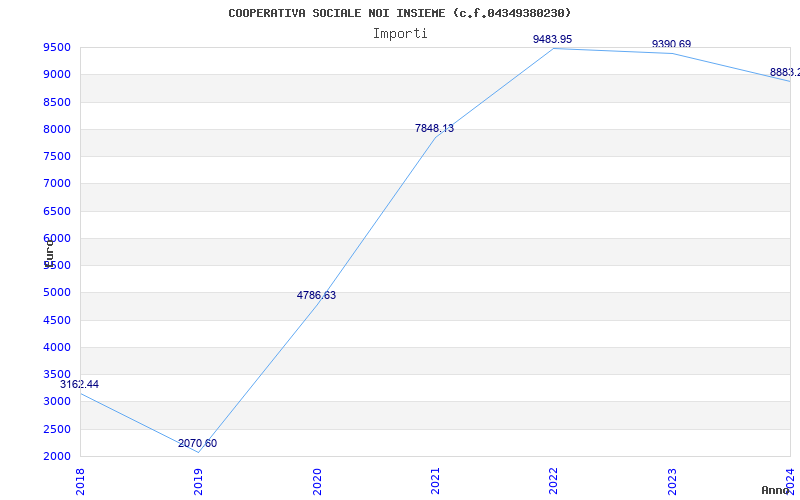Click the 8000 y-axis tick label
Screen dimensions: 800x500
[57, 130]
